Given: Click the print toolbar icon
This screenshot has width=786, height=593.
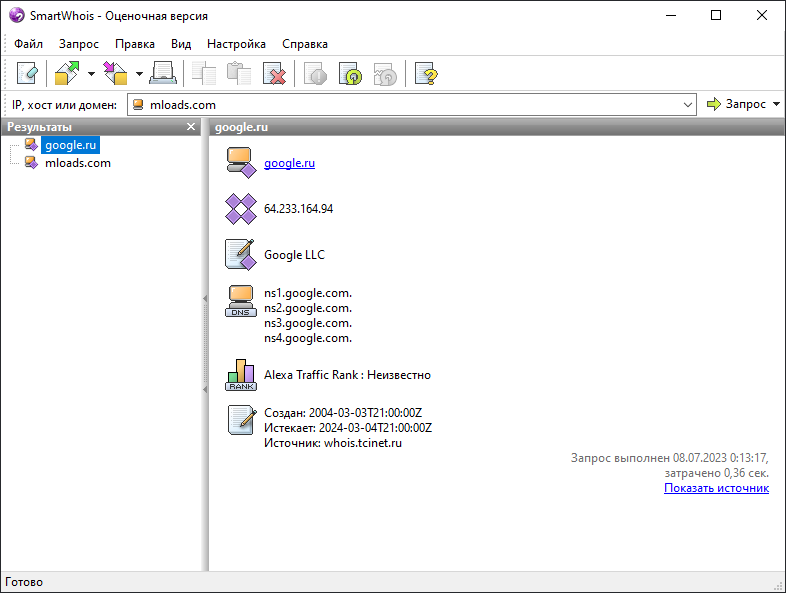Looking at the screenshot, I should tap(163, 74).
